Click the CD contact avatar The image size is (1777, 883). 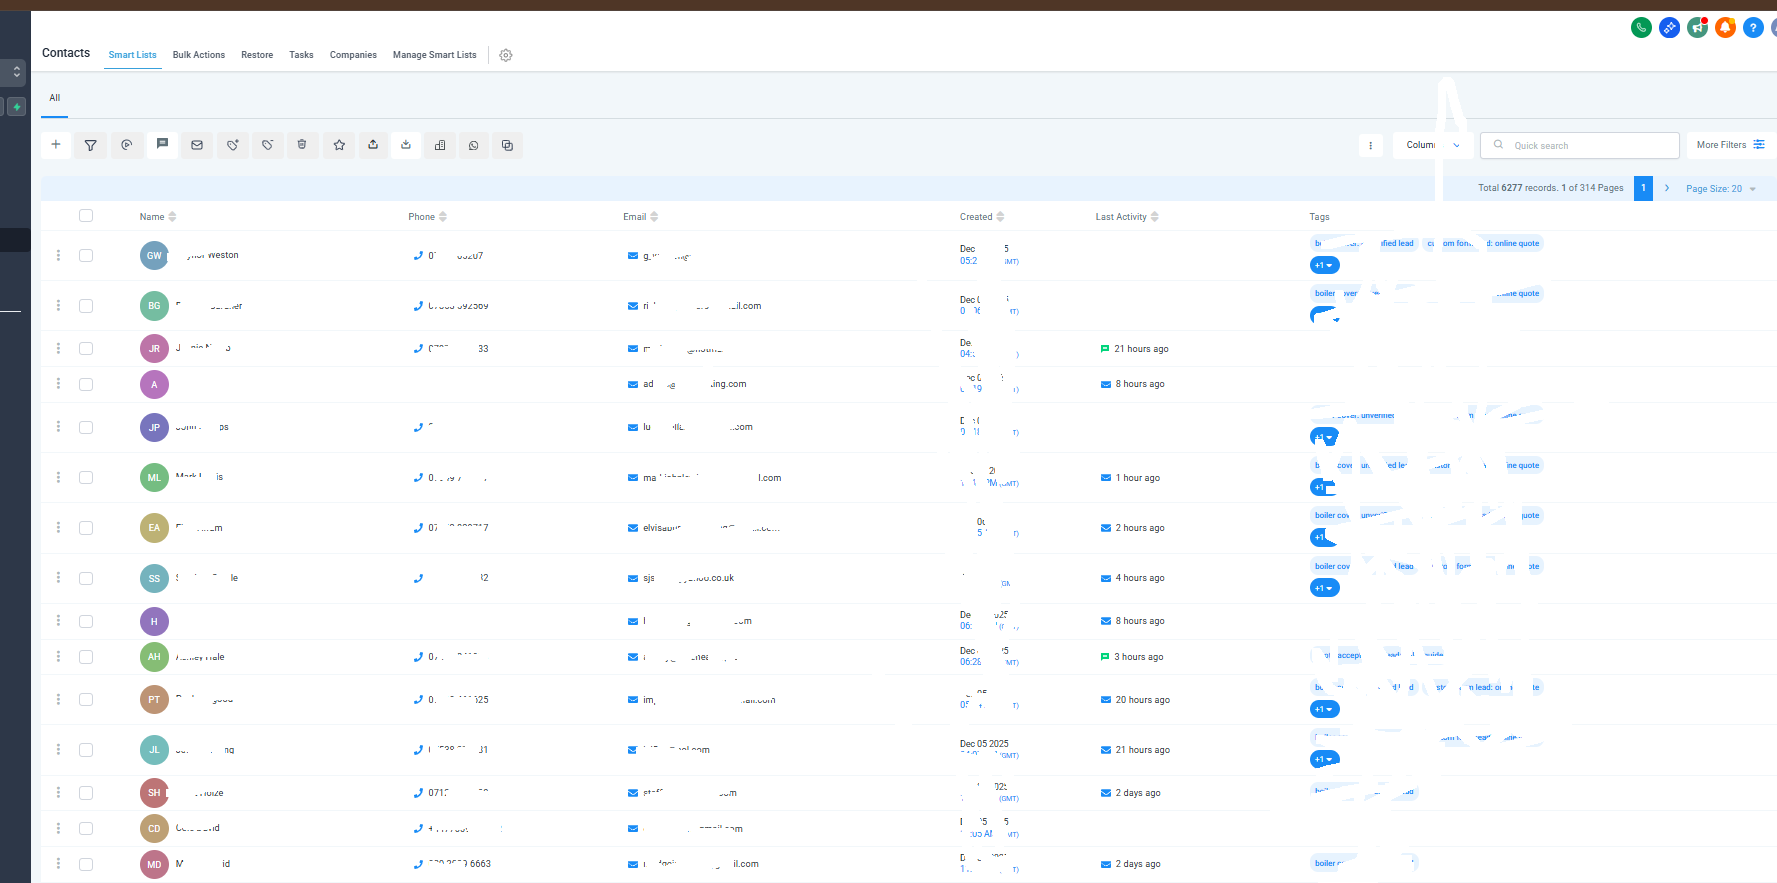pos(154,828)
